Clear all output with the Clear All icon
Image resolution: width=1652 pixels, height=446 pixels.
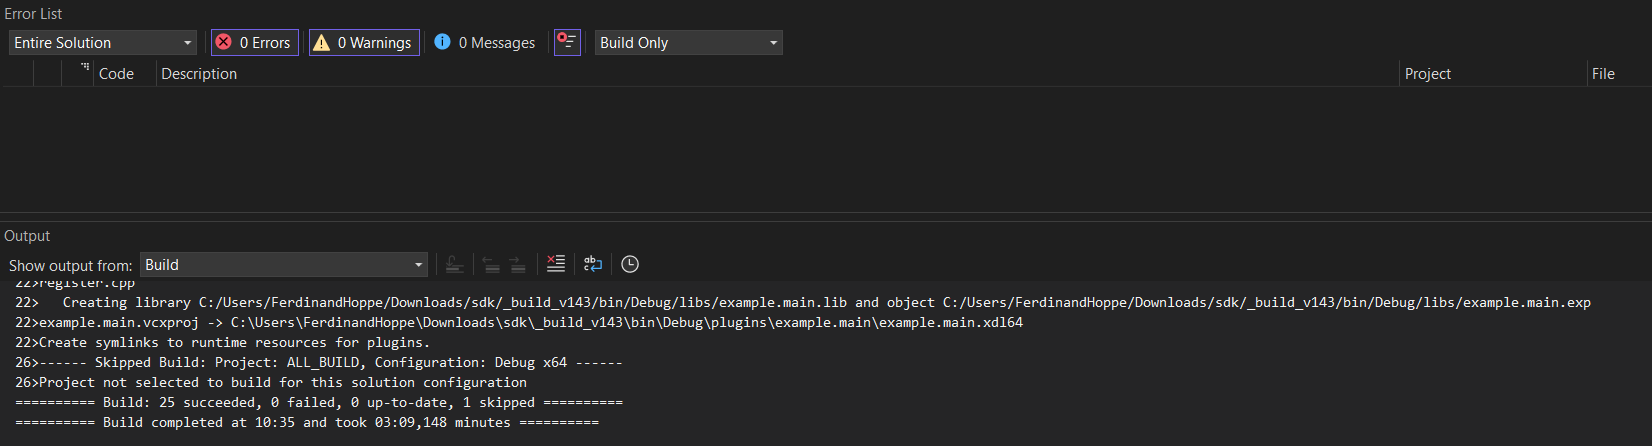[x=556, y=264]
